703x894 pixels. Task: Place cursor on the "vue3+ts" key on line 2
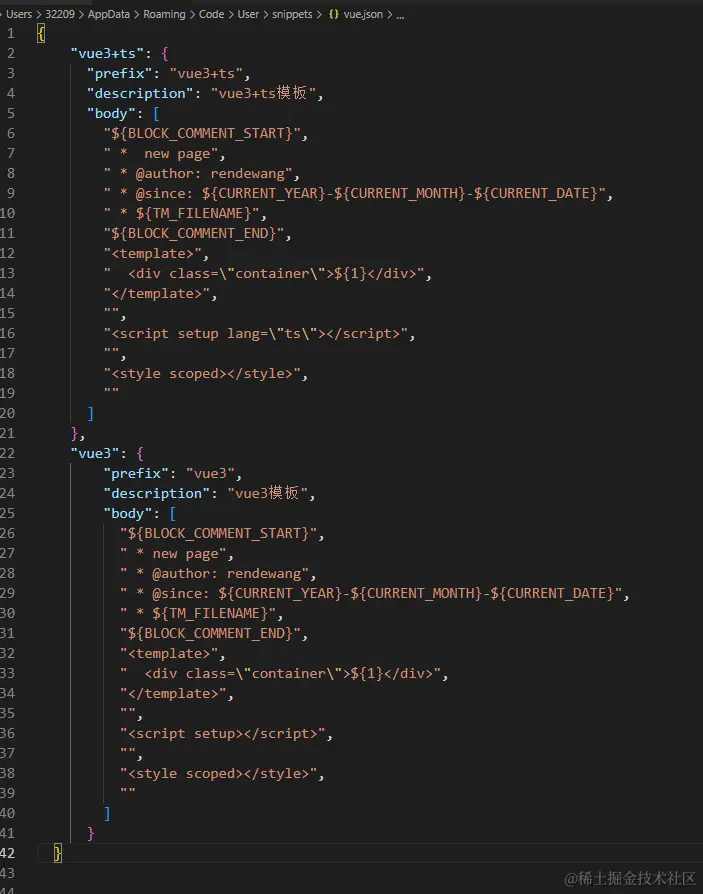107,54
